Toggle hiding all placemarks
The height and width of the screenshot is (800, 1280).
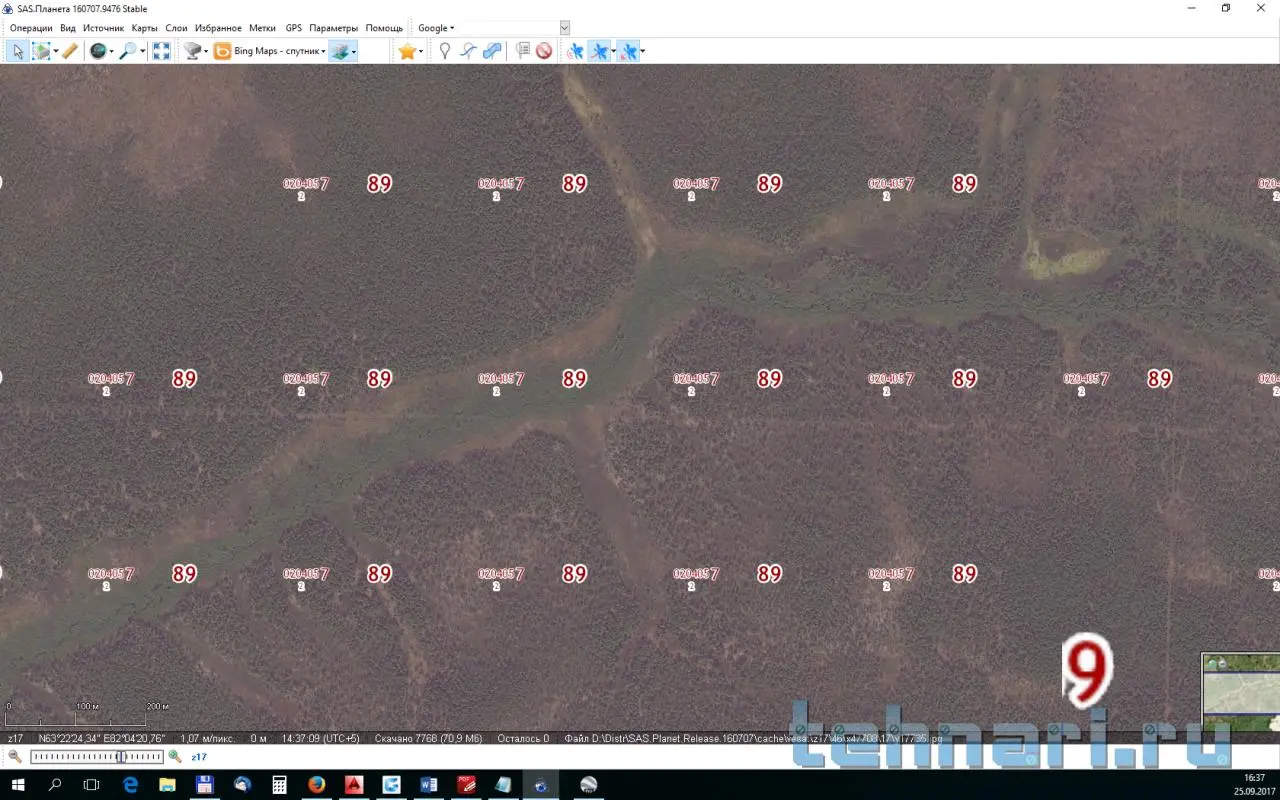(544, 51)
